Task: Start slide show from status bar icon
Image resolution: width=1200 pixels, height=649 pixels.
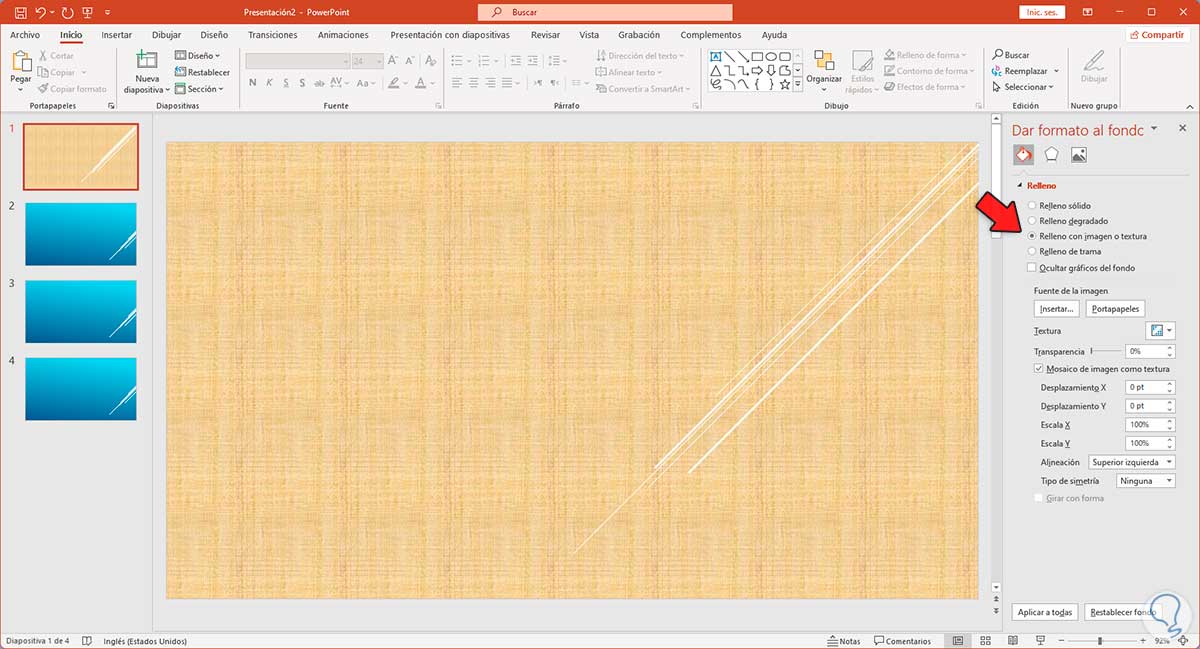Action: pos(1039,641)
